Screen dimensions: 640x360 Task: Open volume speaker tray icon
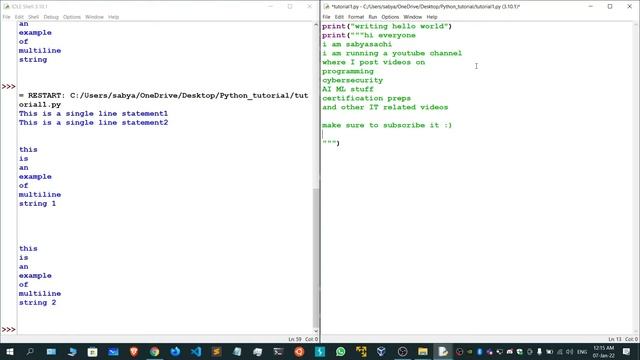[x=569, y=351]
